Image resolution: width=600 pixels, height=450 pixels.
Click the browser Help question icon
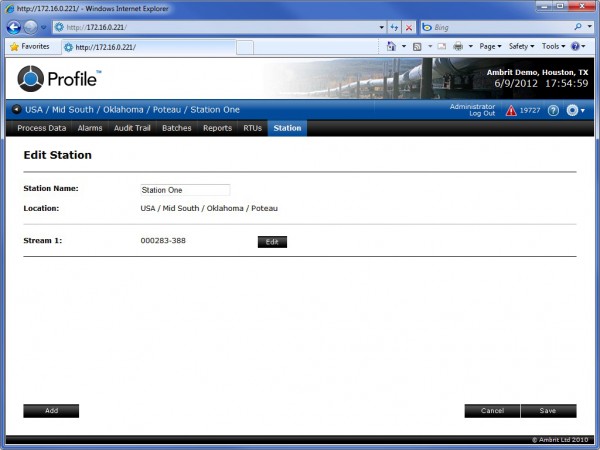pos(575,46)
